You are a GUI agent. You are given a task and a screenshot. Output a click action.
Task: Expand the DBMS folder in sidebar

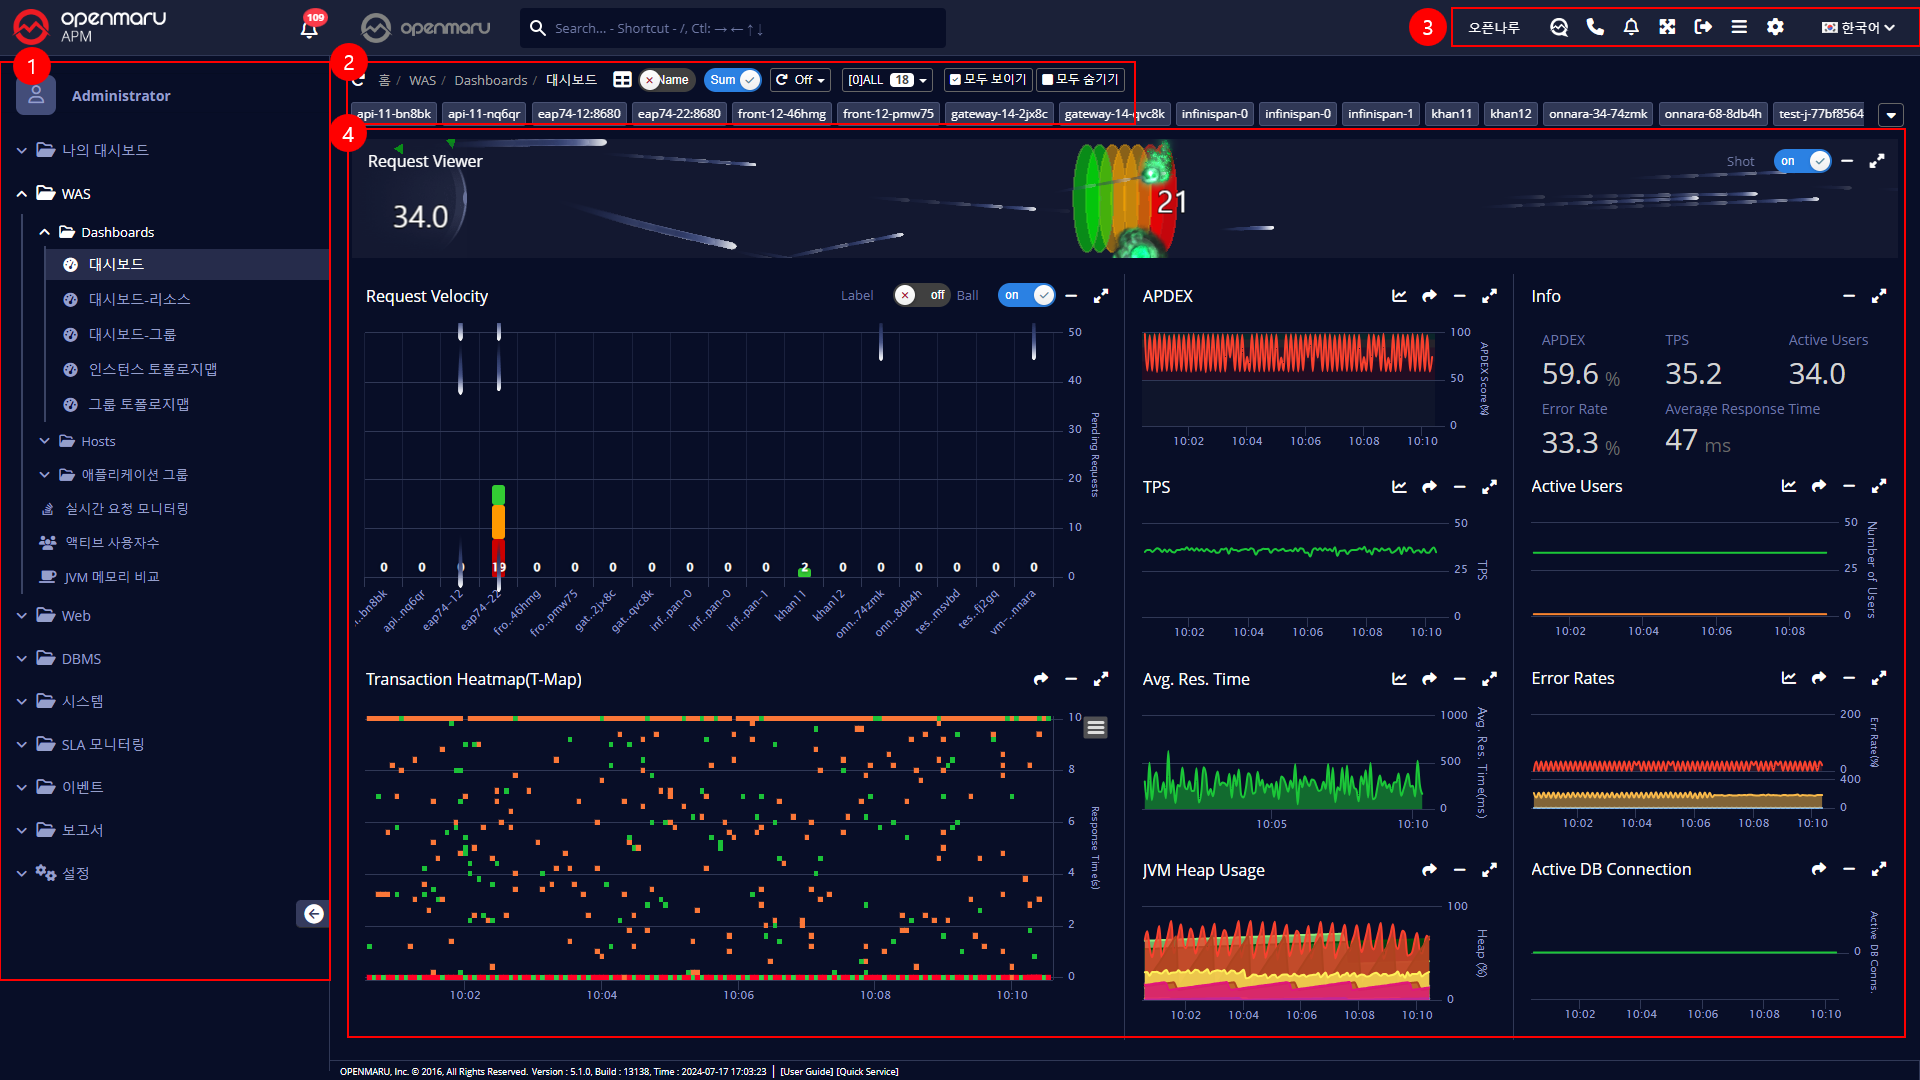(81, 659)
